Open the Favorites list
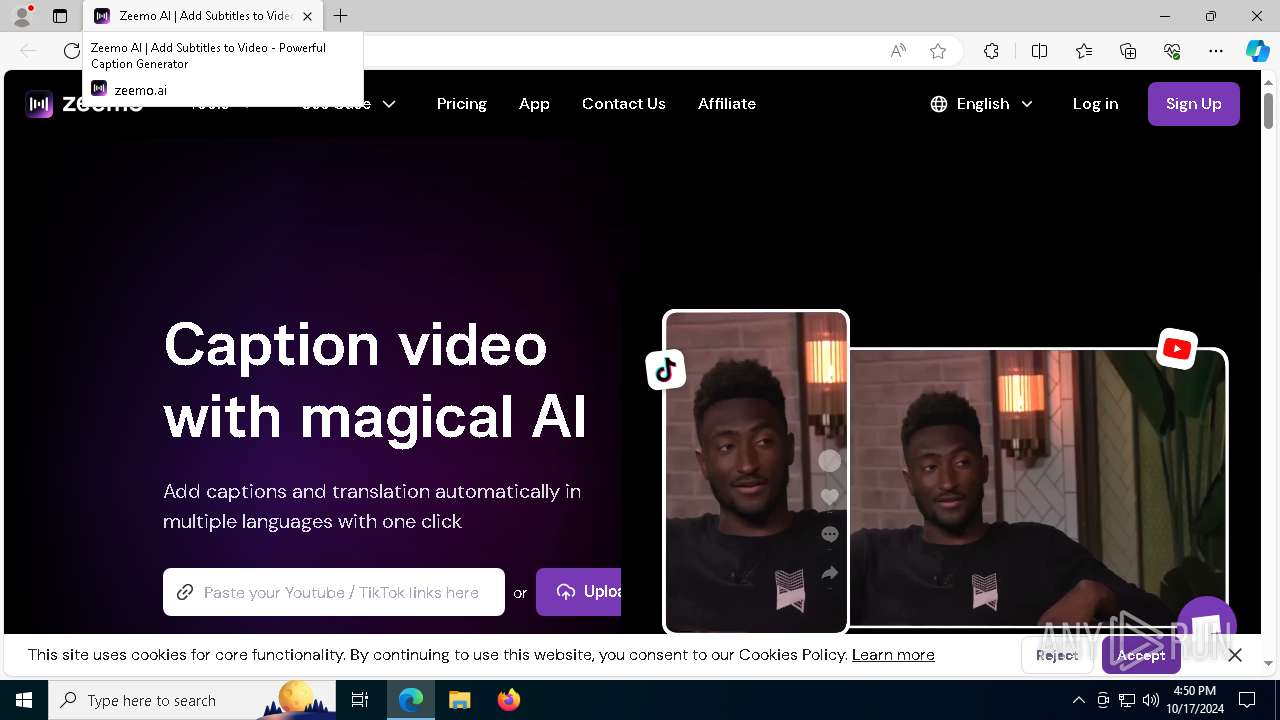Viewport: 1280px width, 720px height. coord(1084,51)
